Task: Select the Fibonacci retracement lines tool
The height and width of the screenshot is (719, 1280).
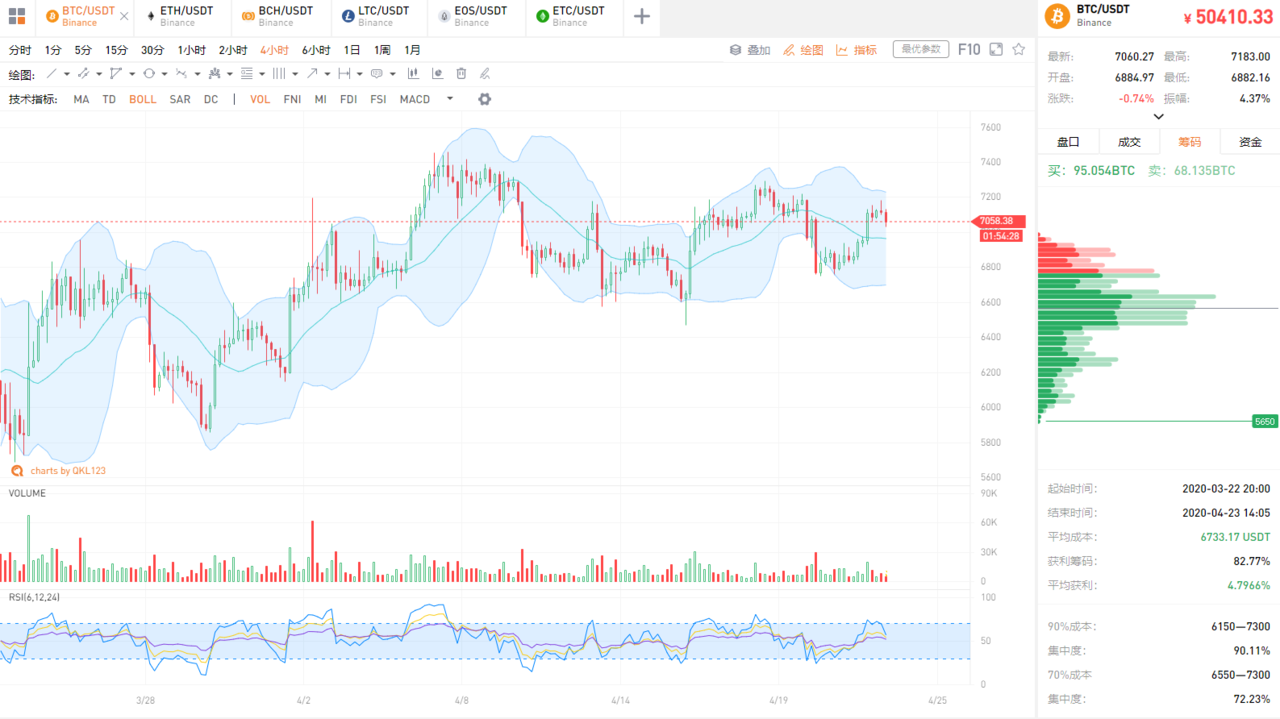Action: 247,73
